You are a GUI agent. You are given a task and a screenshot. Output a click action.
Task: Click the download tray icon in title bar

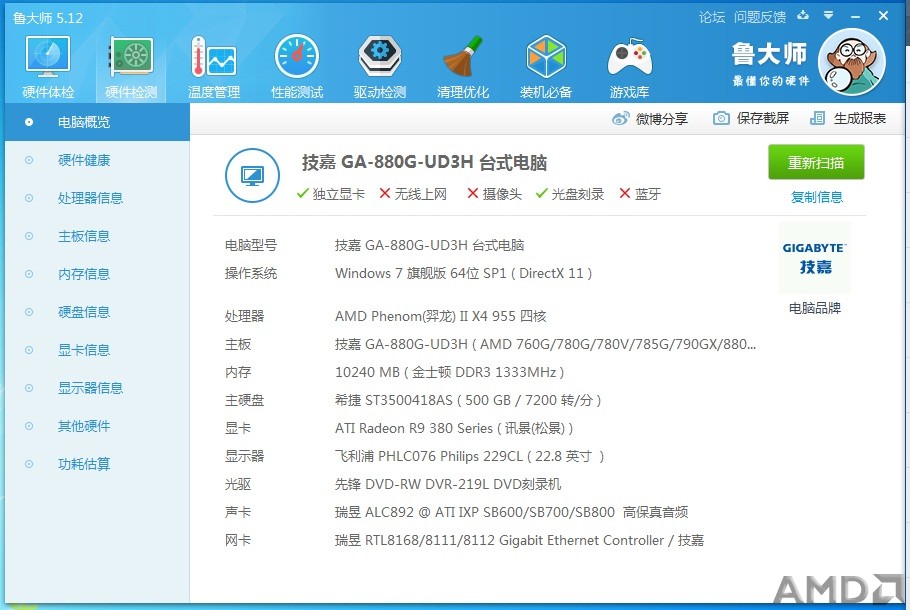[803, 15]
